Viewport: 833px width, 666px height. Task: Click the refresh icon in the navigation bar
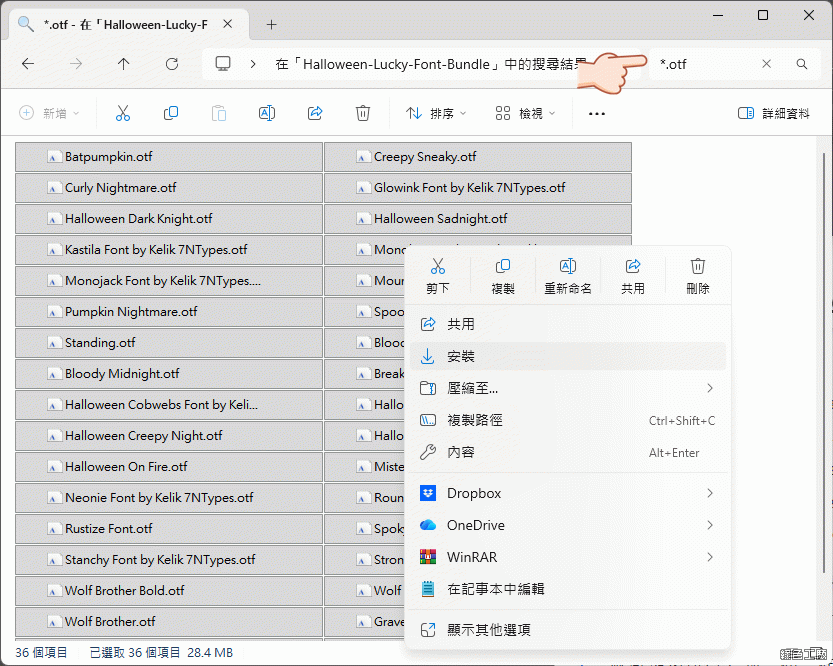click(x=172, y=64)
